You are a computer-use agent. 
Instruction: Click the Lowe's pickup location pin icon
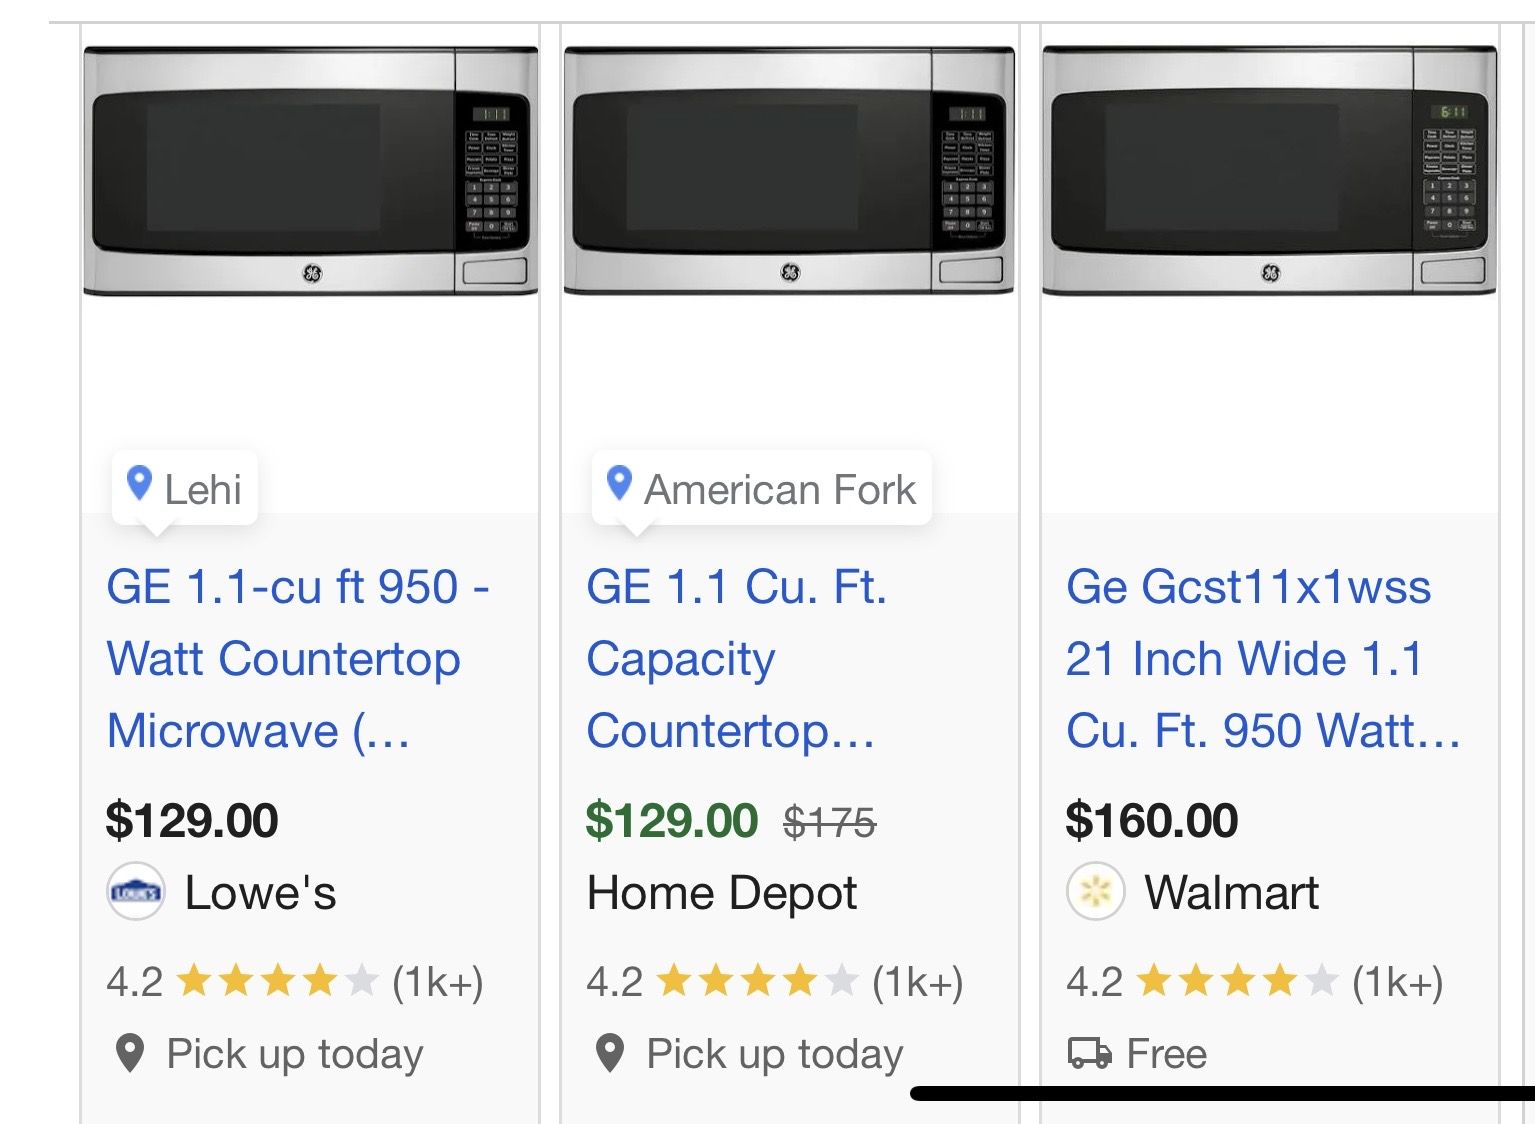click(130, 1053)
